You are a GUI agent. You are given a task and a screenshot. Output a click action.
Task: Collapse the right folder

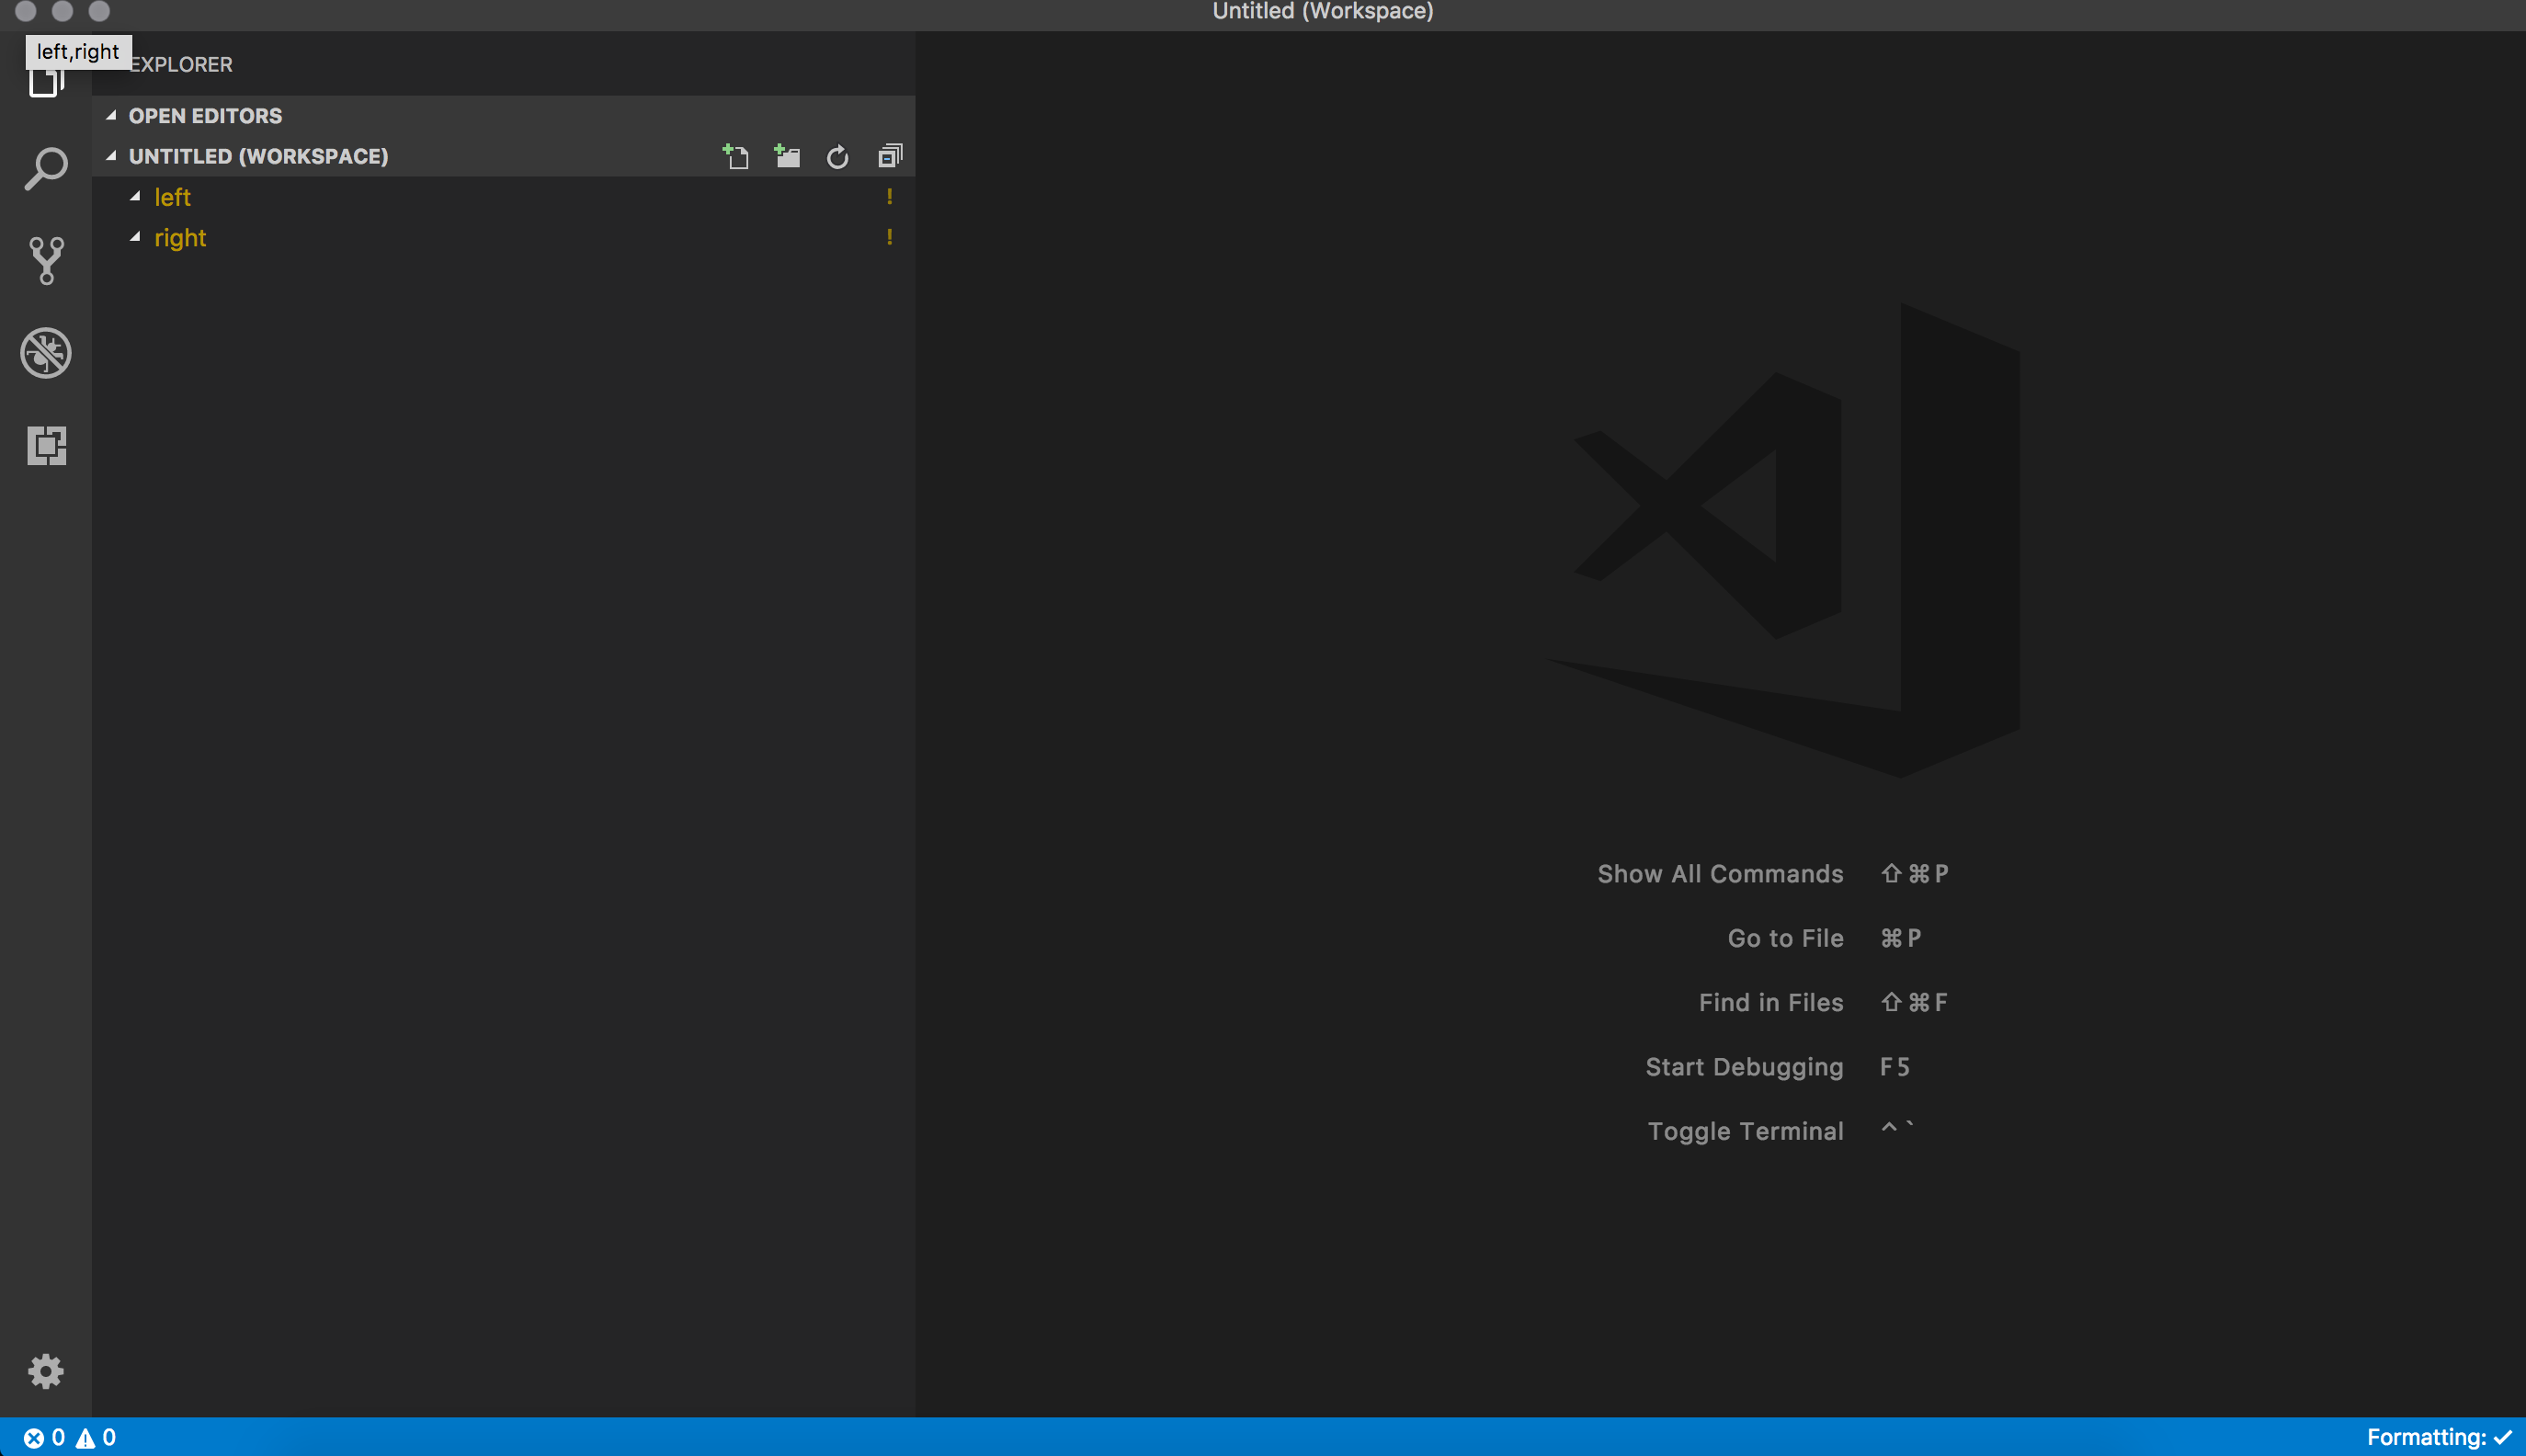(136, 237)
